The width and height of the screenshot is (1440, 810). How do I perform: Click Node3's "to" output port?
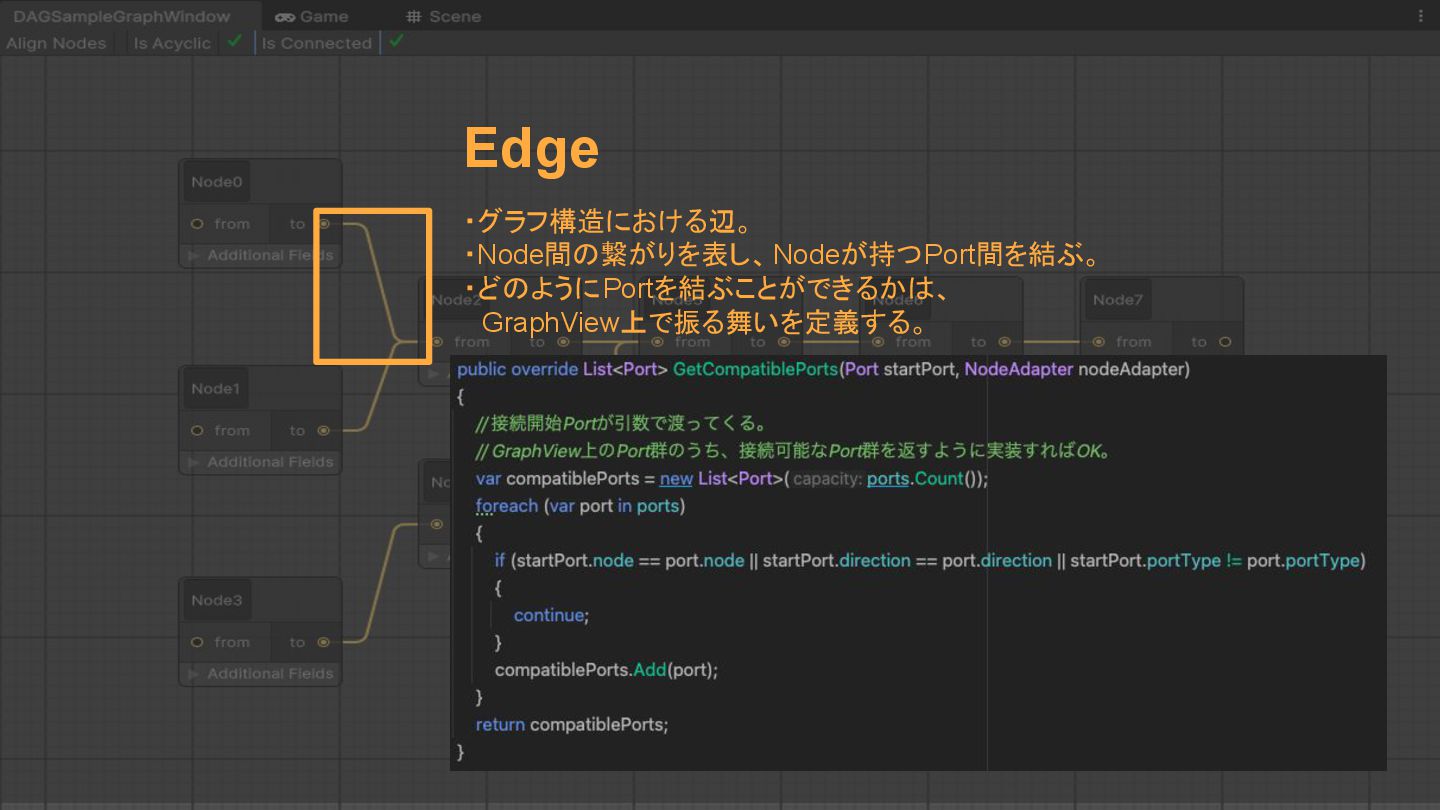click(x=323, y=643)
